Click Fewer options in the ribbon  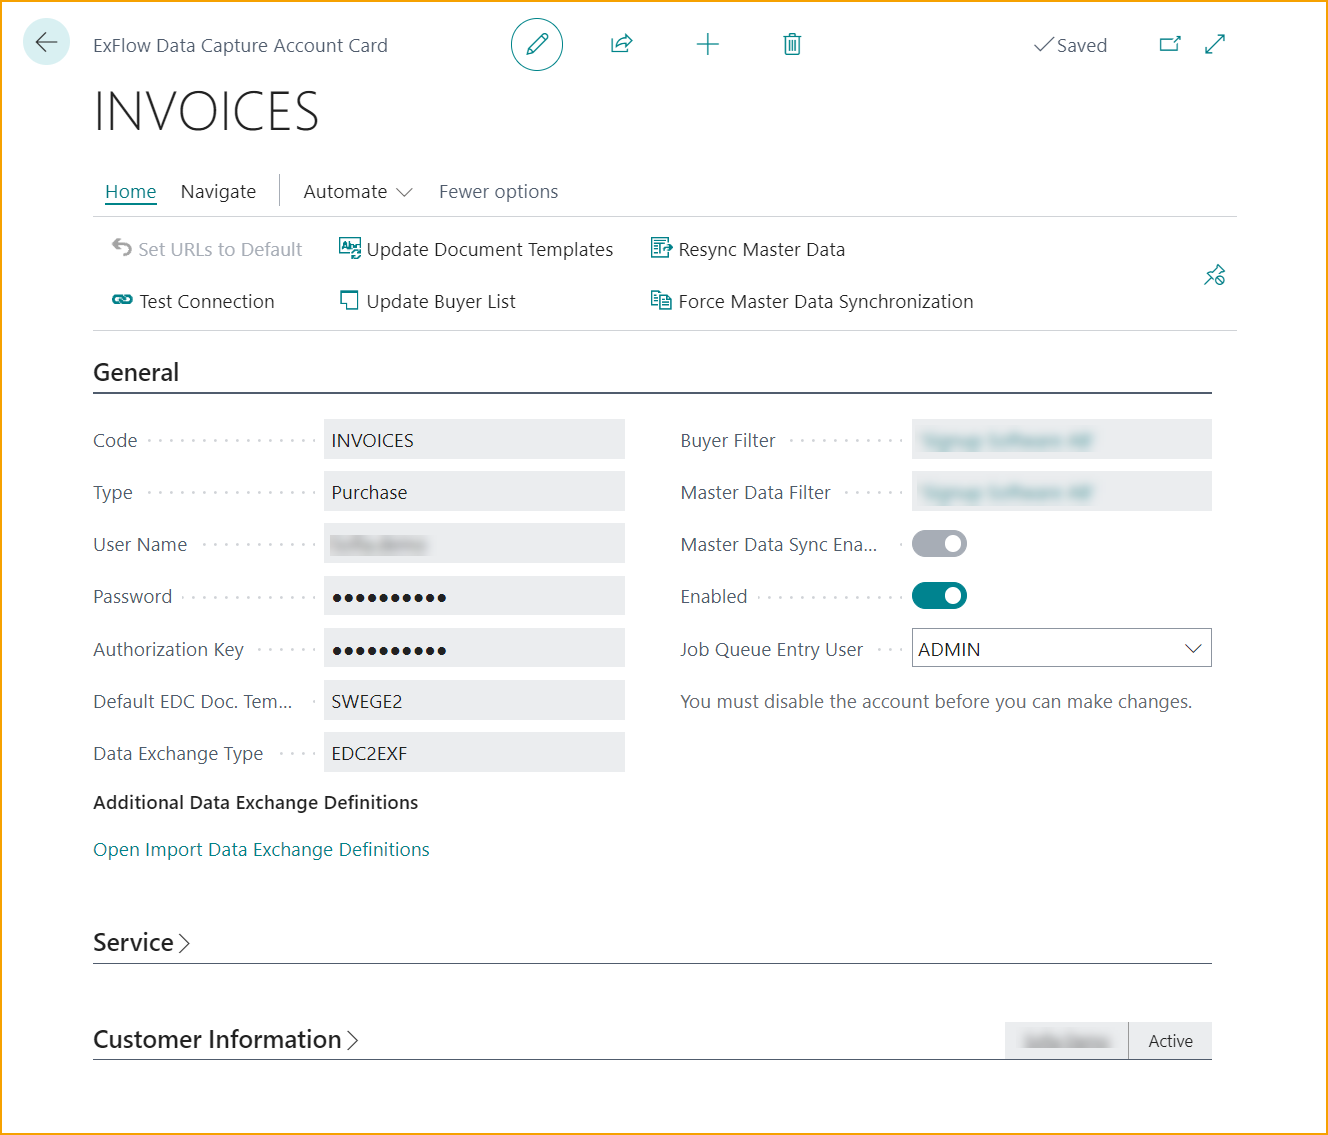498,191
